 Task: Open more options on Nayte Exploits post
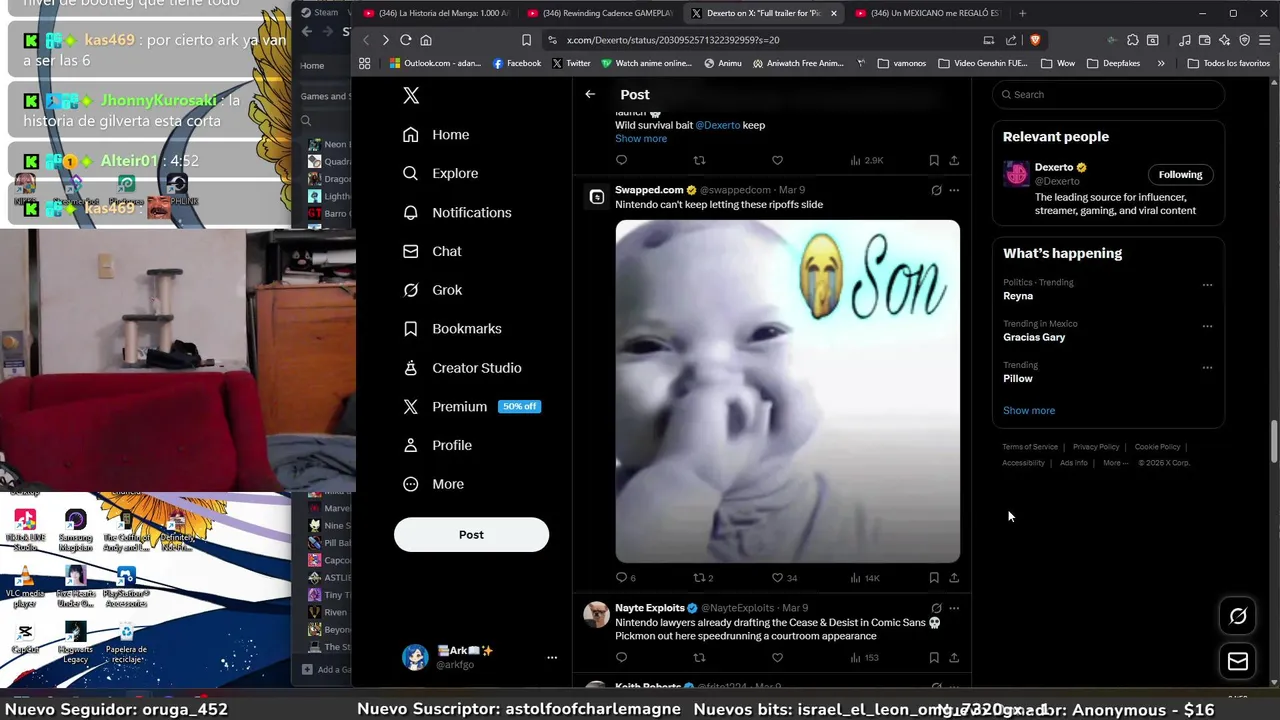[954, 608]
